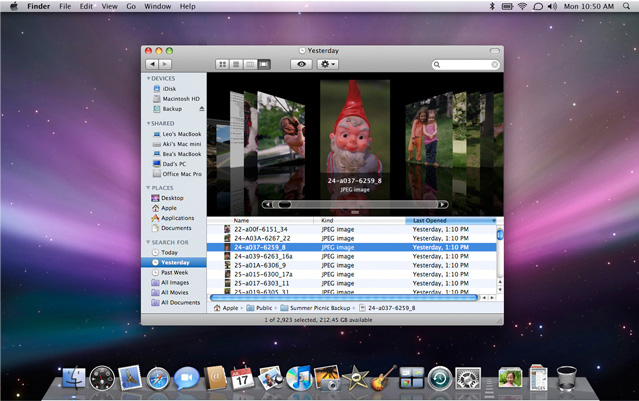Viewport: 639px width, 401px height.
Task: Select file 25-a01A-6306_9
Action: tap(352, 265)
